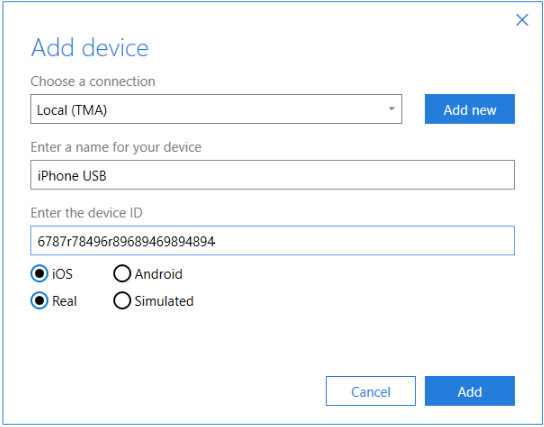The height and width of the screenshot is (427, 544).
Task: Click the Add new connection button
Action: (x=470, y=109)
